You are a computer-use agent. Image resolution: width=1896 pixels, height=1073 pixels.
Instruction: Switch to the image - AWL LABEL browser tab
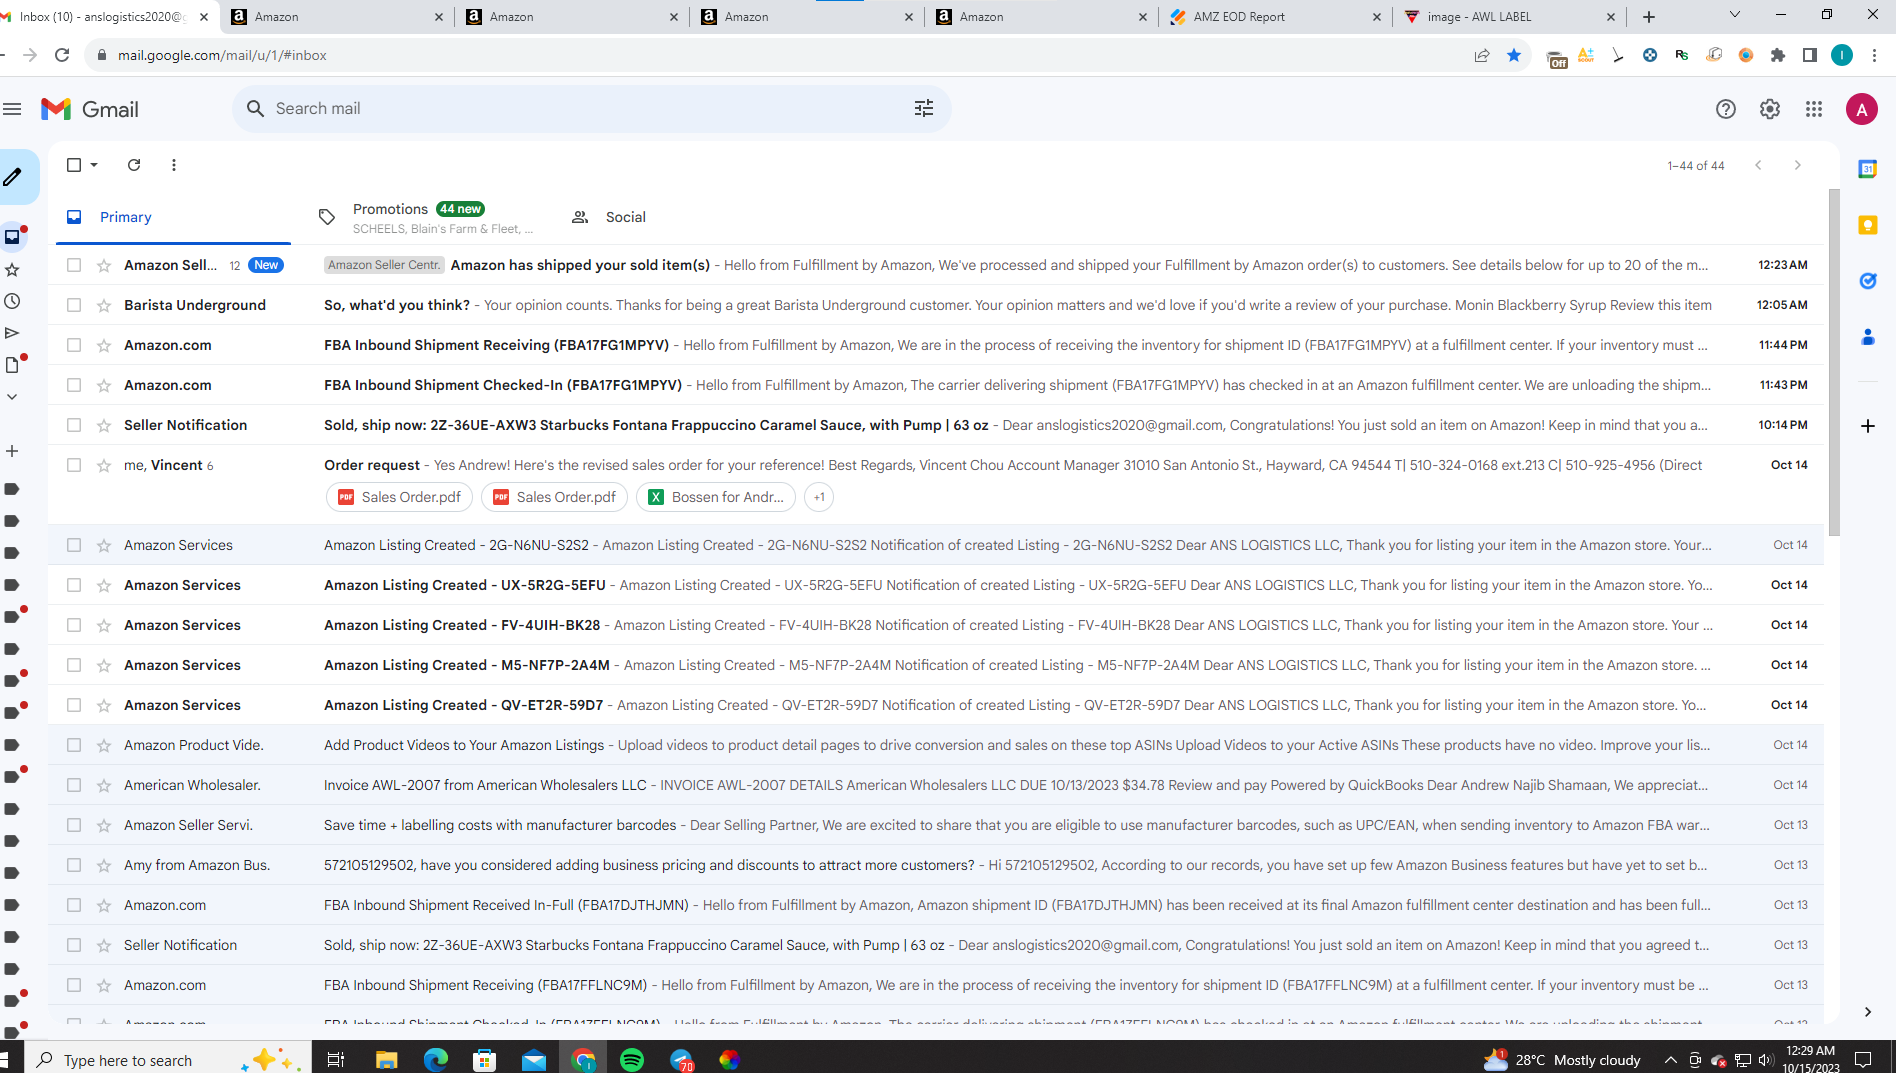pyautogui.click(x=1508, y=17)
